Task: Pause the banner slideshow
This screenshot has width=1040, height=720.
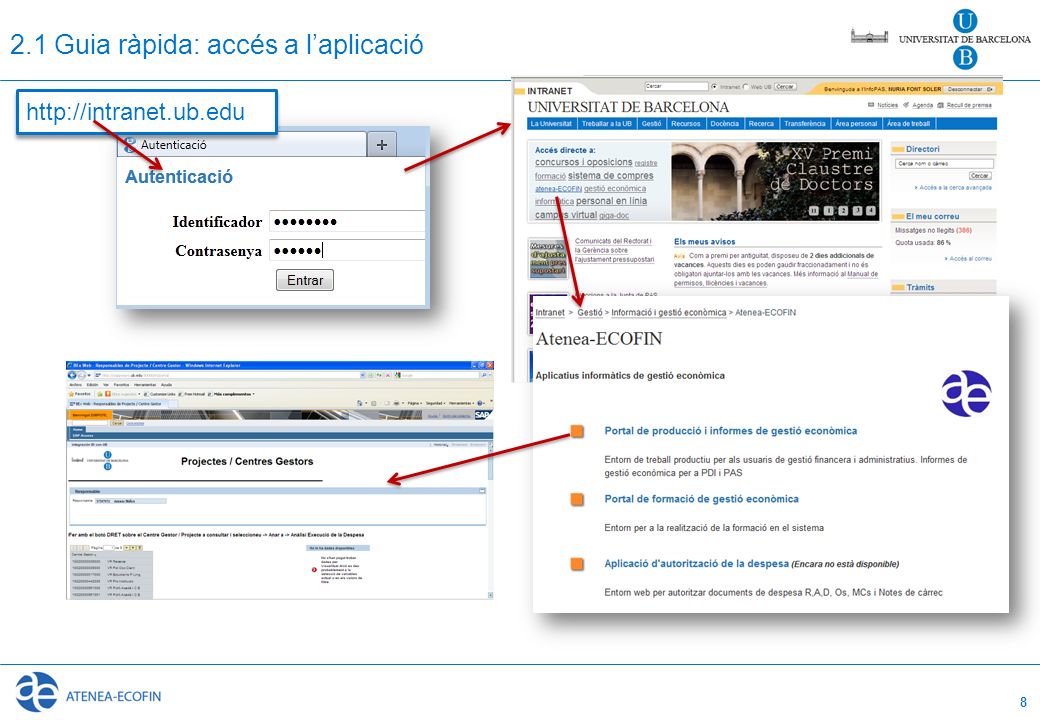Action: click(814, 210)
